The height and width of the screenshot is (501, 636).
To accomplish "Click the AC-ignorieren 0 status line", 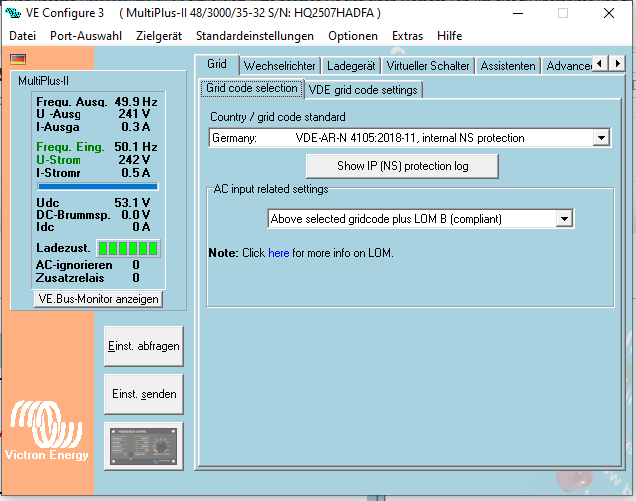I will 88,265.
